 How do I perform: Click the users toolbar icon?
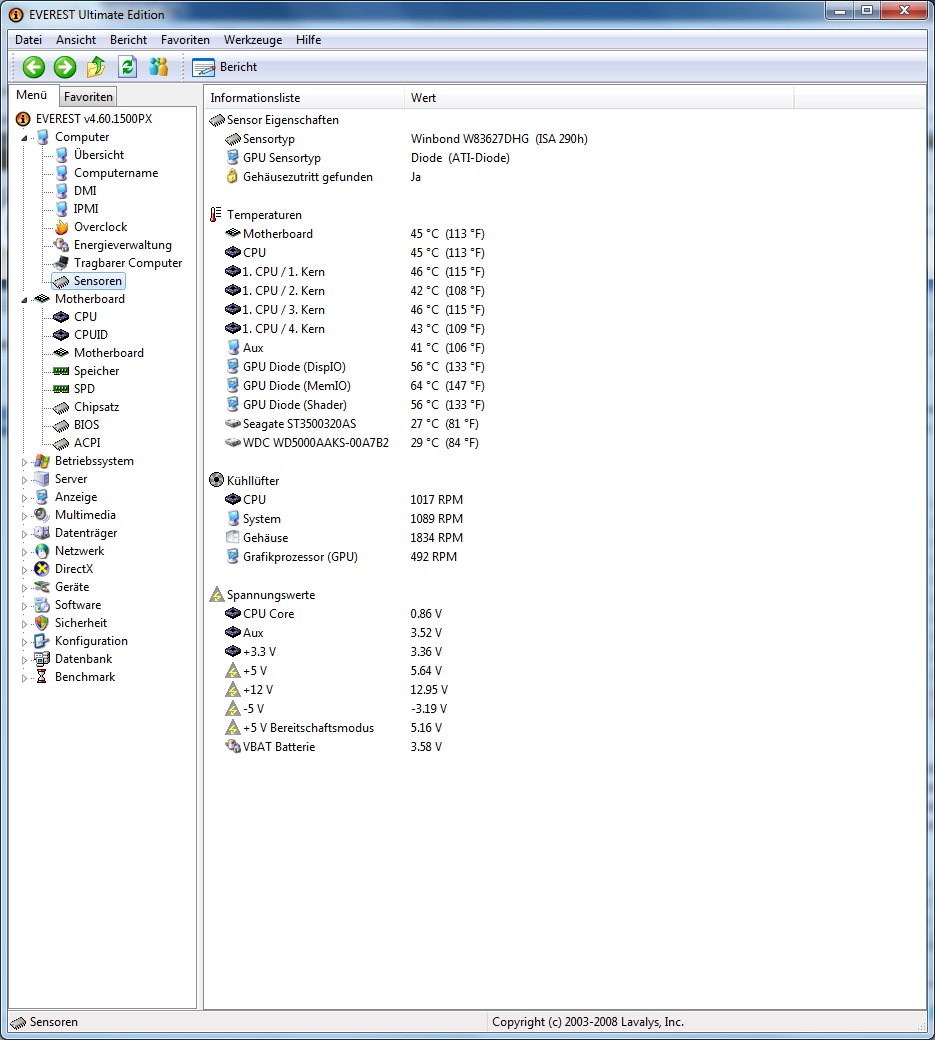point(159,67)
